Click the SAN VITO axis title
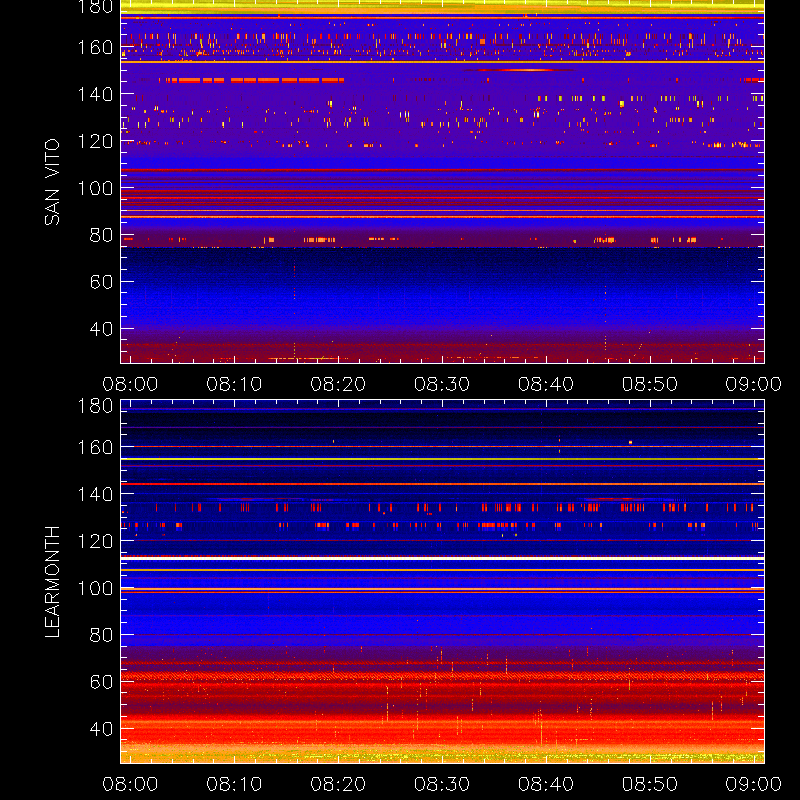Screen dimensions: 800x800 point(52,182)
